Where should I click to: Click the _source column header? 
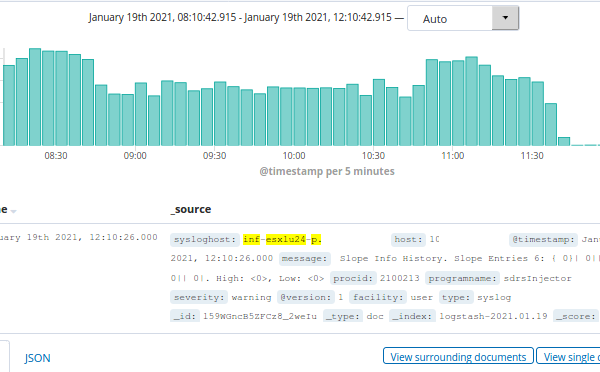(x=191, y=209)
